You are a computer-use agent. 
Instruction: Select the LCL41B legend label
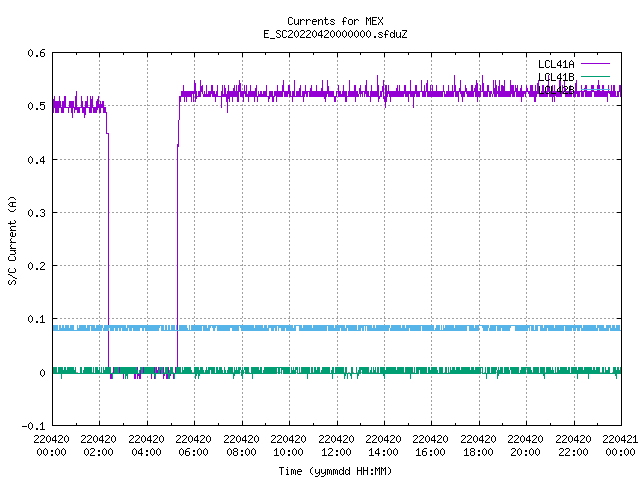[x=556, y=77]
